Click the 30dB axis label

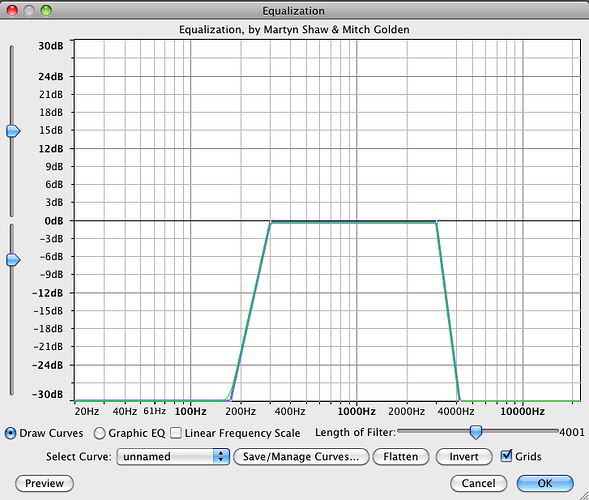coord(51,46)
